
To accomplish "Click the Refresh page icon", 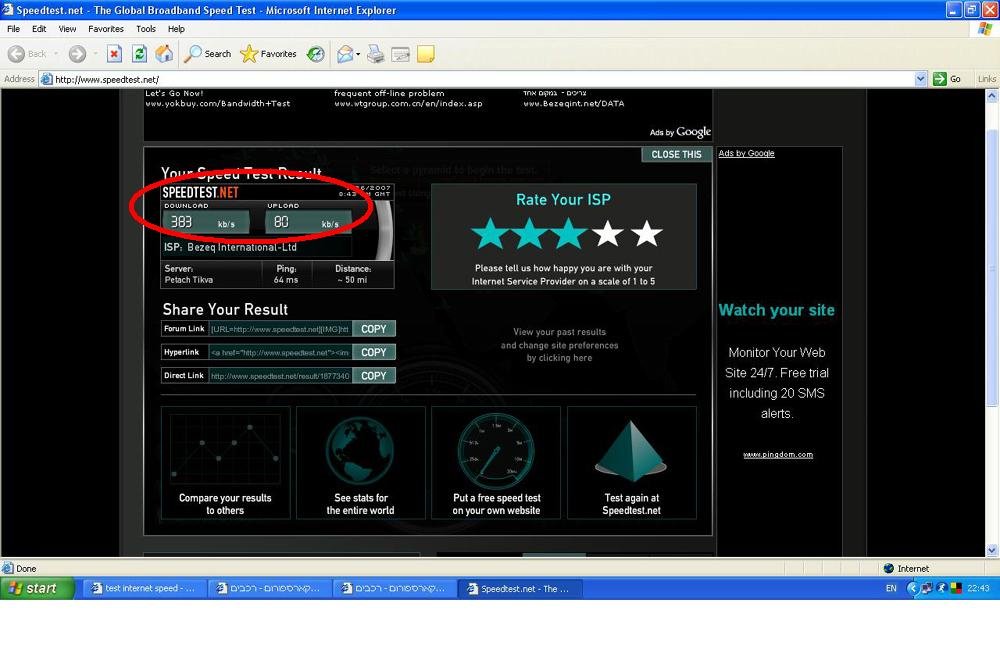I will coord(139,54).
